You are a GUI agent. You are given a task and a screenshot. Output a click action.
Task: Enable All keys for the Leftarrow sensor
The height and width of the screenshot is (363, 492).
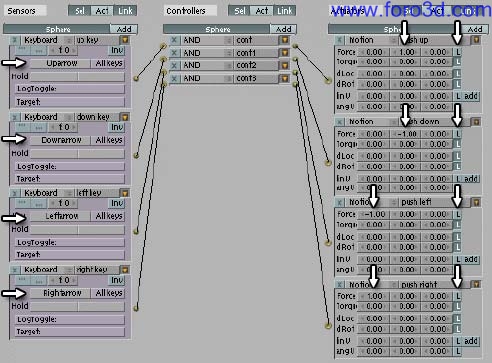(x=108, y=216)
